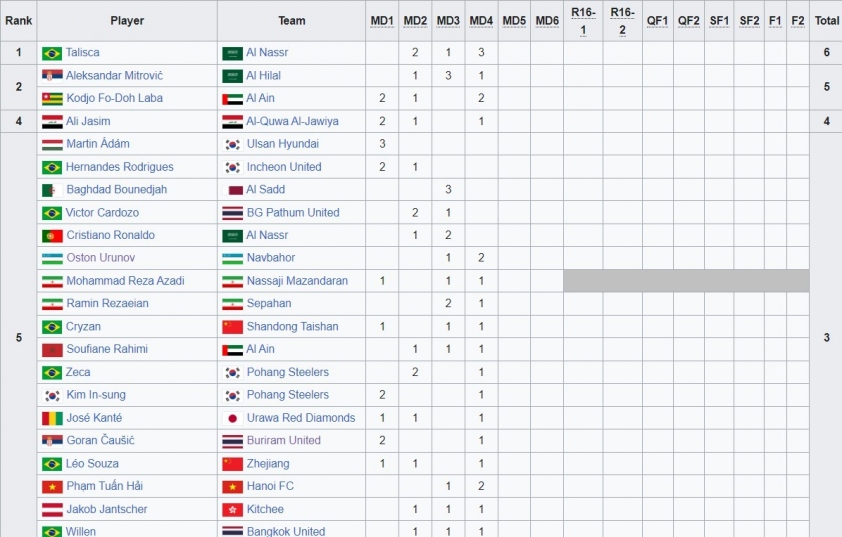Open the Ulsan Hyundai team link
Image resolution: width=842 pixels, height=537 pixels.
click(283, 144)
